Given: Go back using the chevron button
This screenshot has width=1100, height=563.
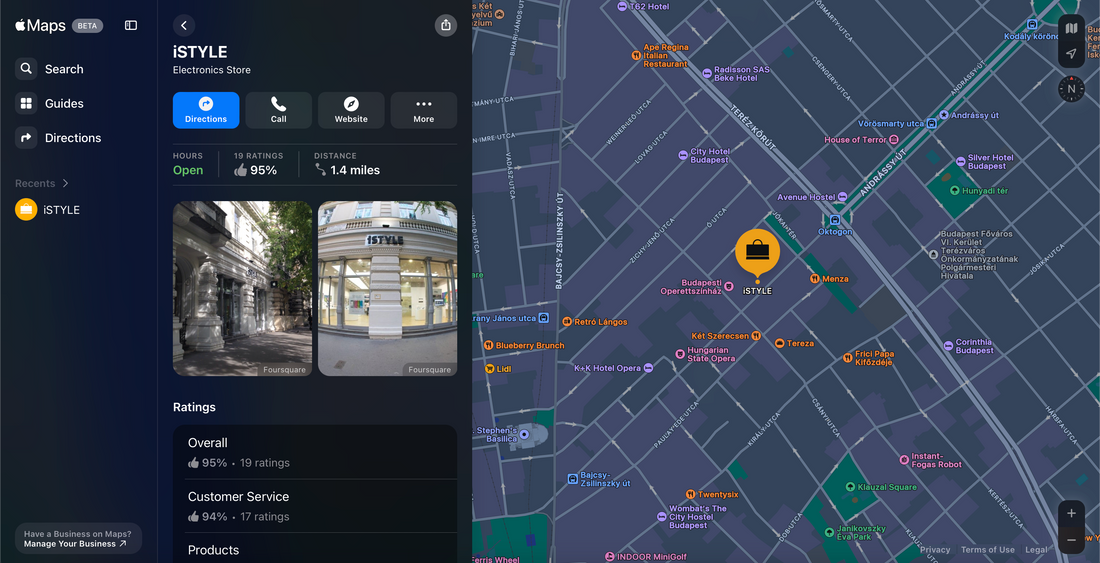Looking at the screenshot, I should (x=183, y=26).
